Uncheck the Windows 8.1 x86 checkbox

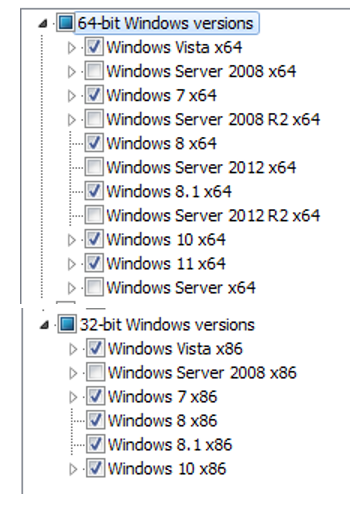pyautogui.click(x=95, y=444)
